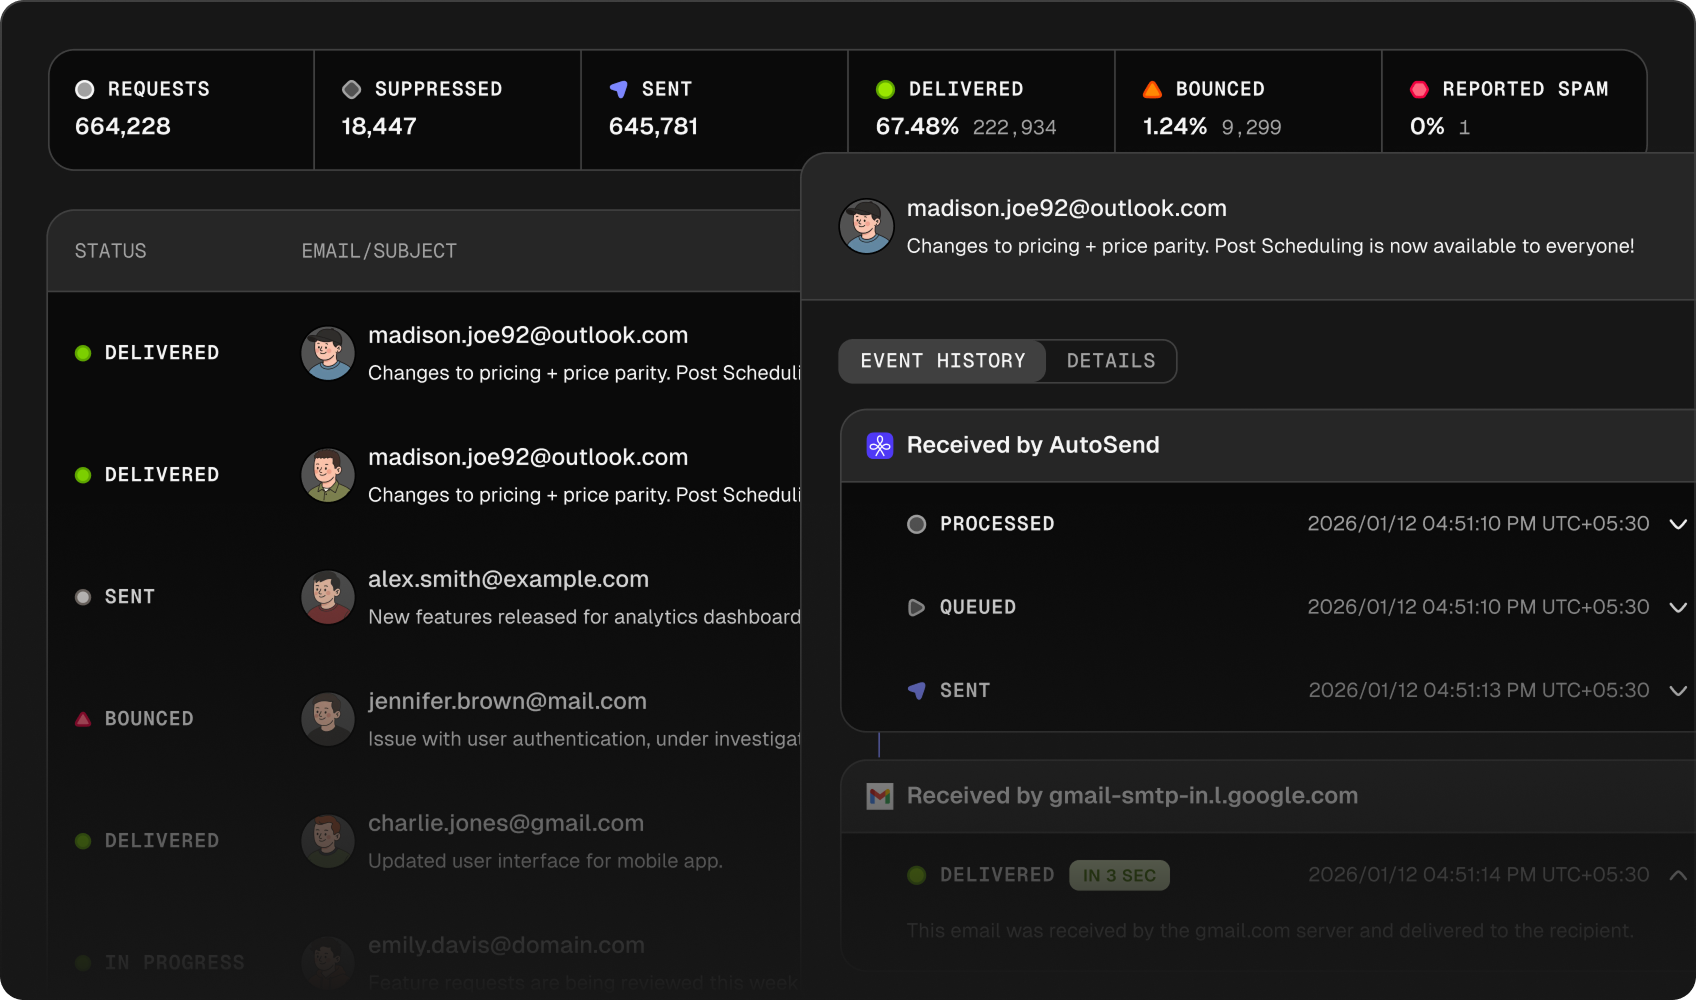
Task: Expand the PROCESSED event details
Action: [1677, 524]
